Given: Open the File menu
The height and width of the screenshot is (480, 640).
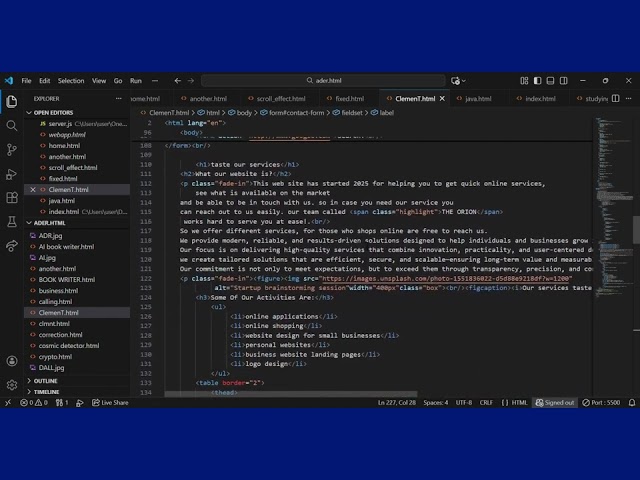Looking at the screenshot, I should [27, 81].
